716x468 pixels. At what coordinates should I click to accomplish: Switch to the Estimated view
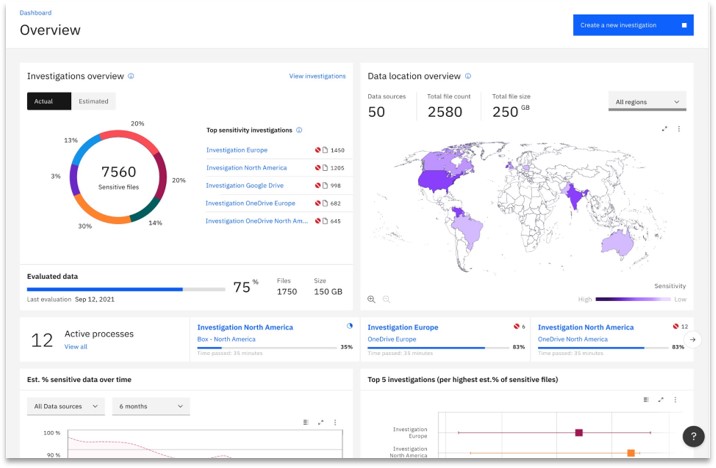[x=93, y=101]
